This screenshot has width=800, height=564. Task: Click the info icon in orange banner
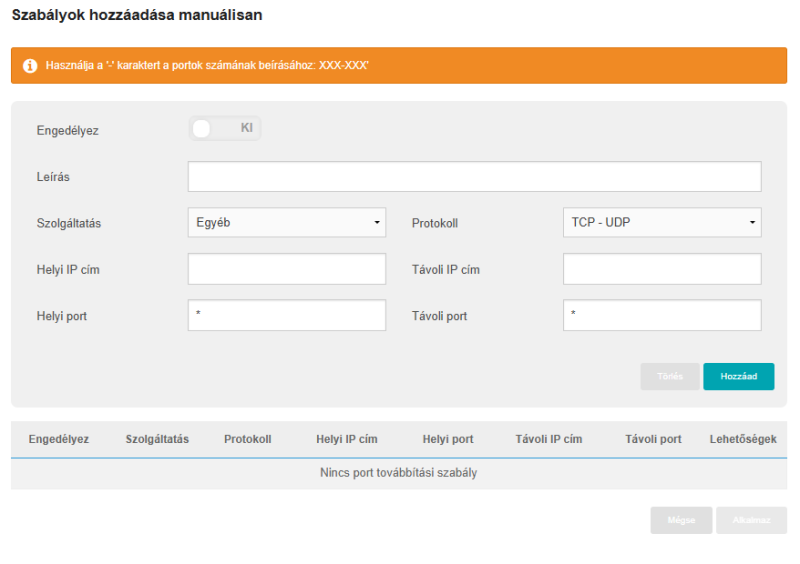tap(30, 66)
